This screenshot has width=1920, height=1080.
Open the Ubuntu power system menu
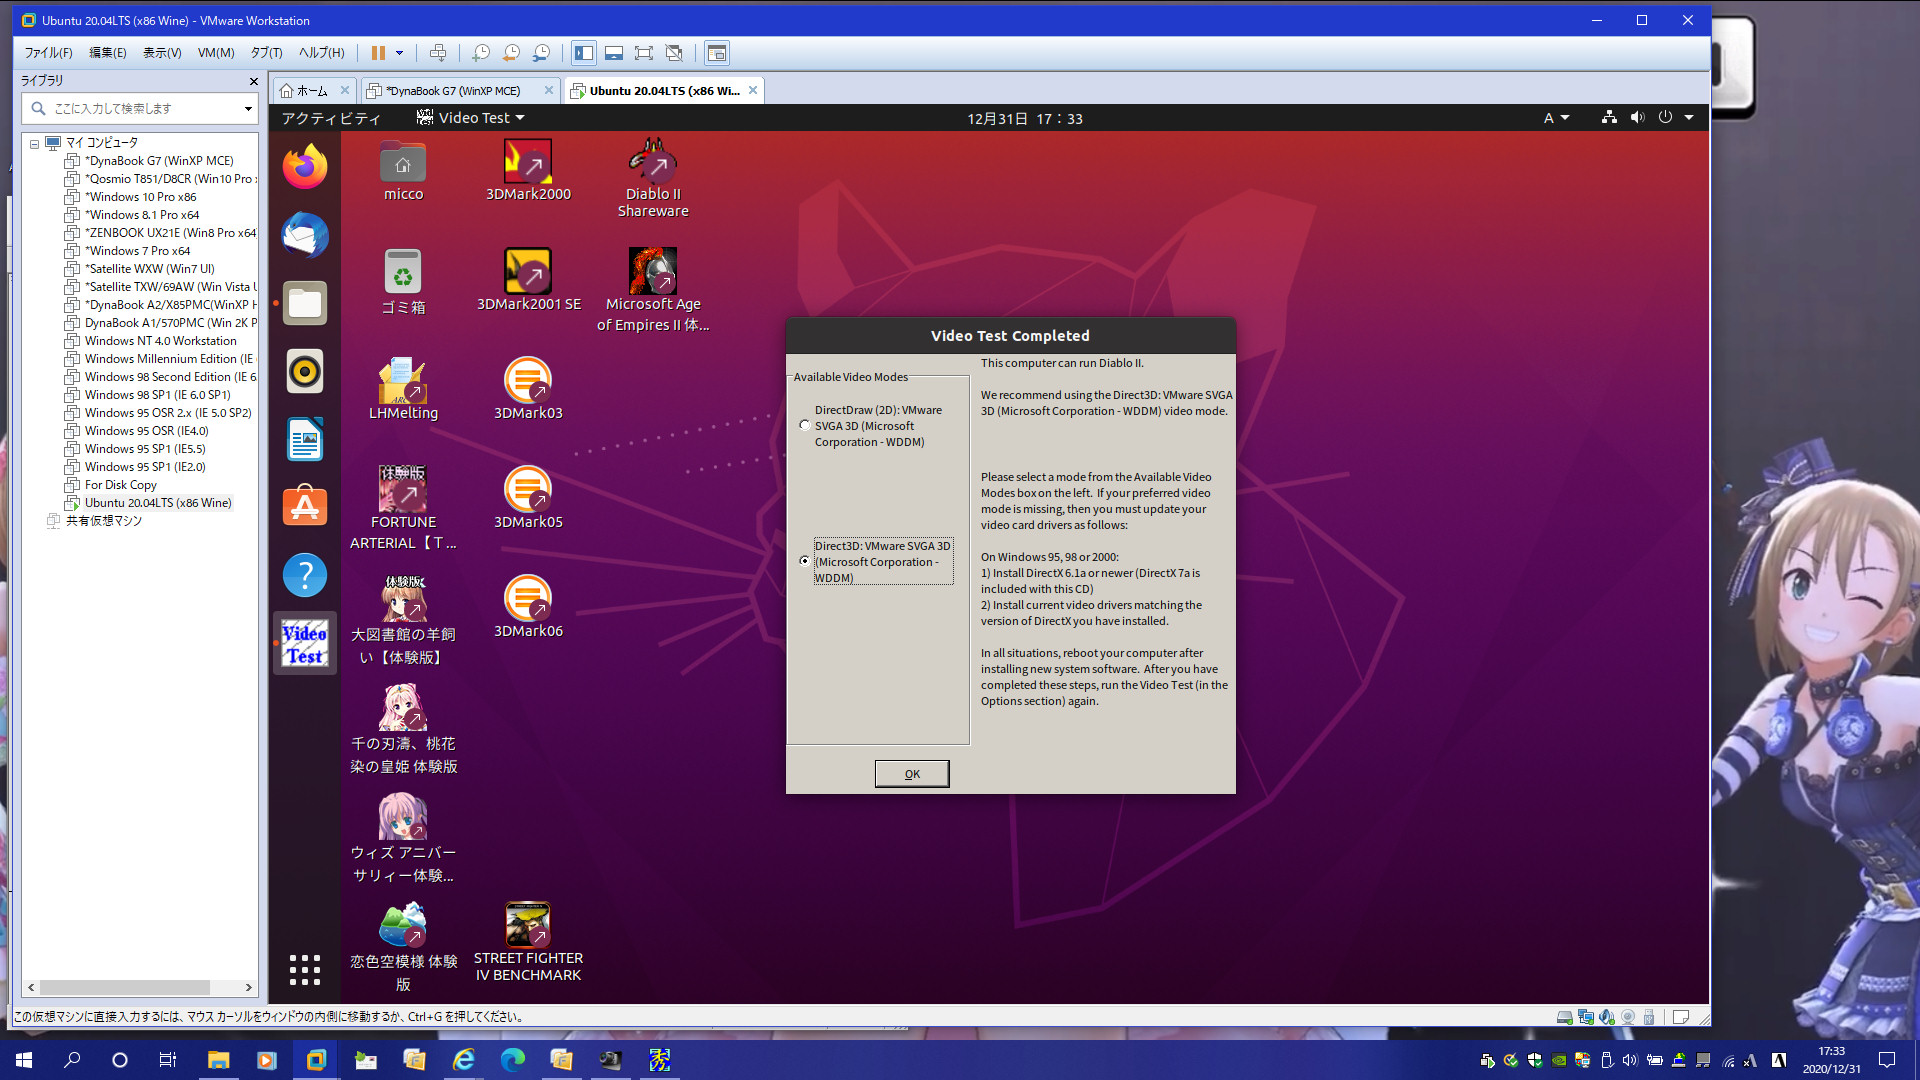point(1675,117)
